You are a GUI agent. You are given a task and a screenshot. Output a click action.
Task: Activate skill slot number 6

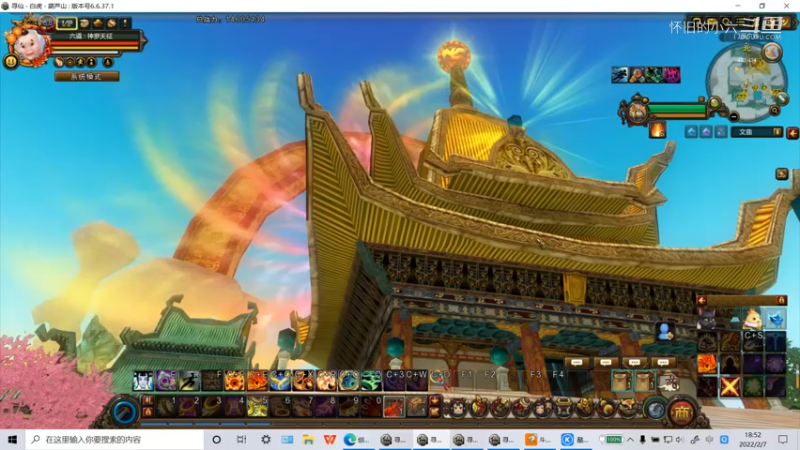click(x=280, y=407)
